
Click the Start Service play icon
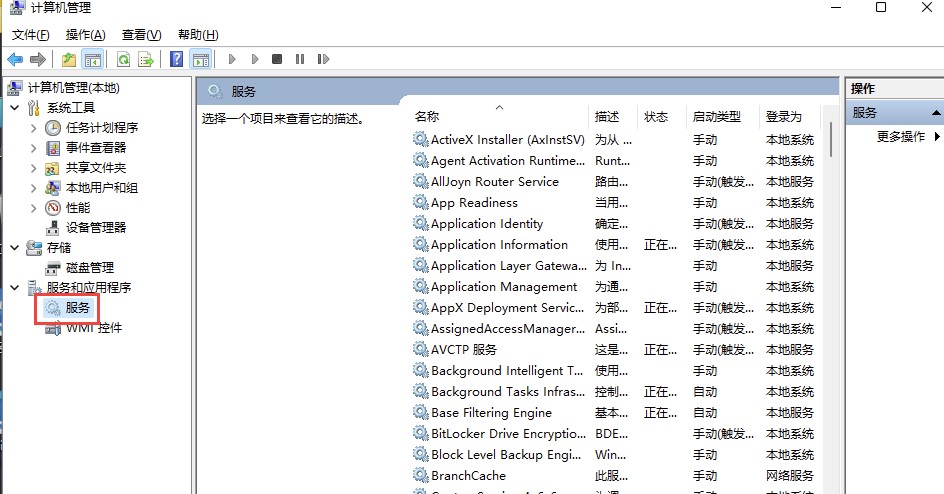pos(232,59)
